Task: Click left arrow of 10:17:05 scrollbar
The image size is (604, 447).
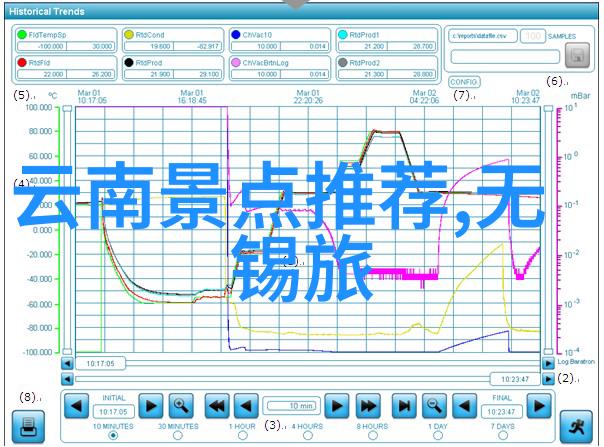Action: (x=67, y=363)
